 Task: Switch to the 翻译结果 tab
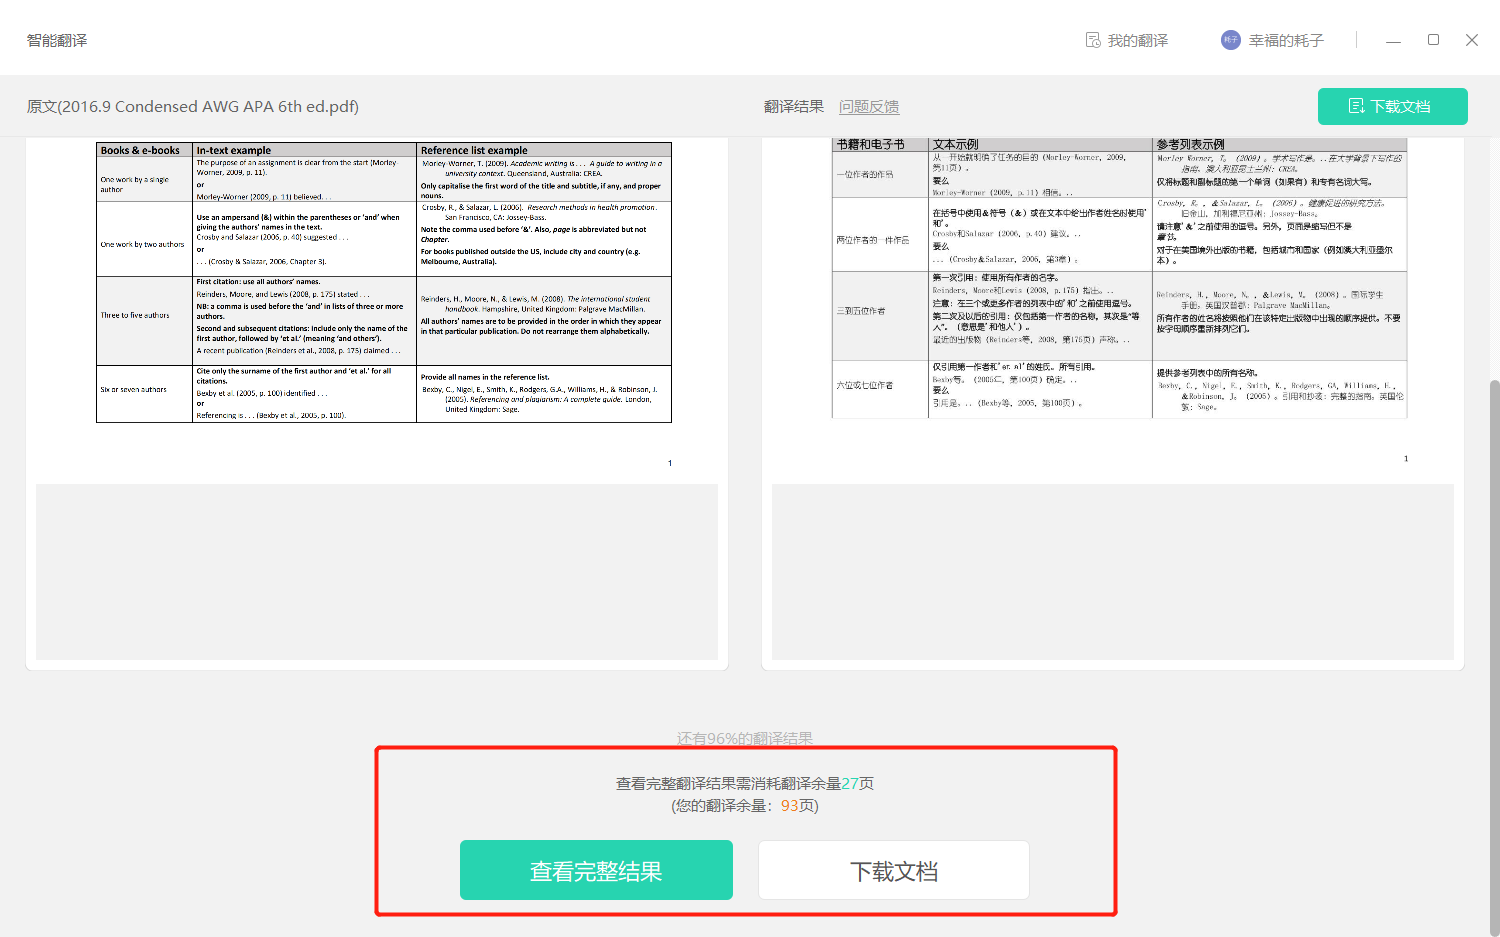pos(793,106)
